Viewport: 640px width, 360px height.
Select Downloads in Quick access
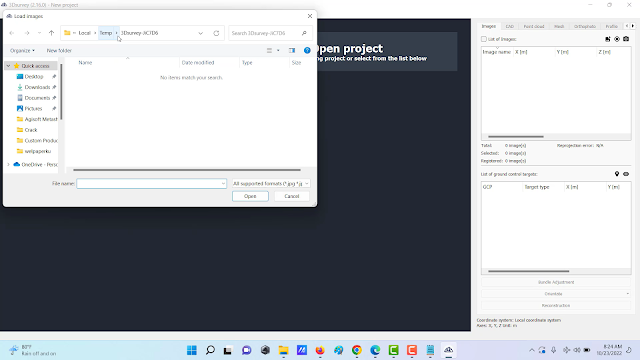point(37,87)
